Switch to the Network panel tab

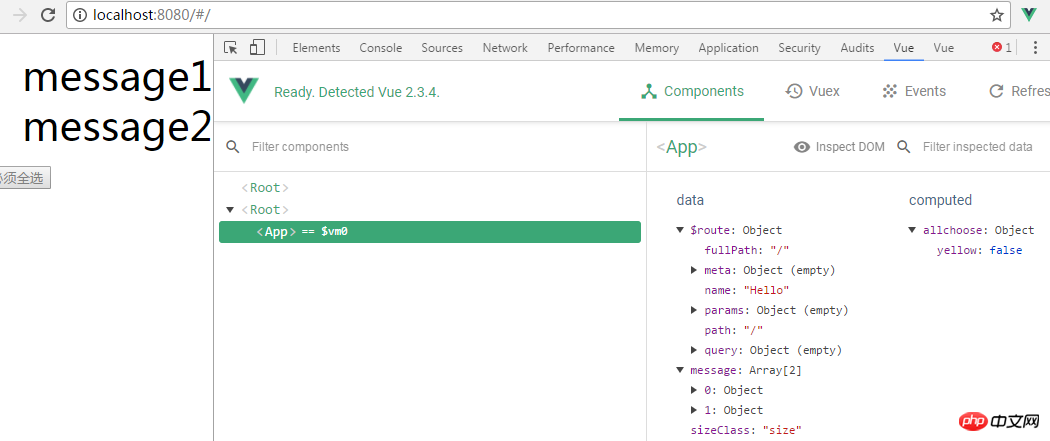[x=505, y=47]
